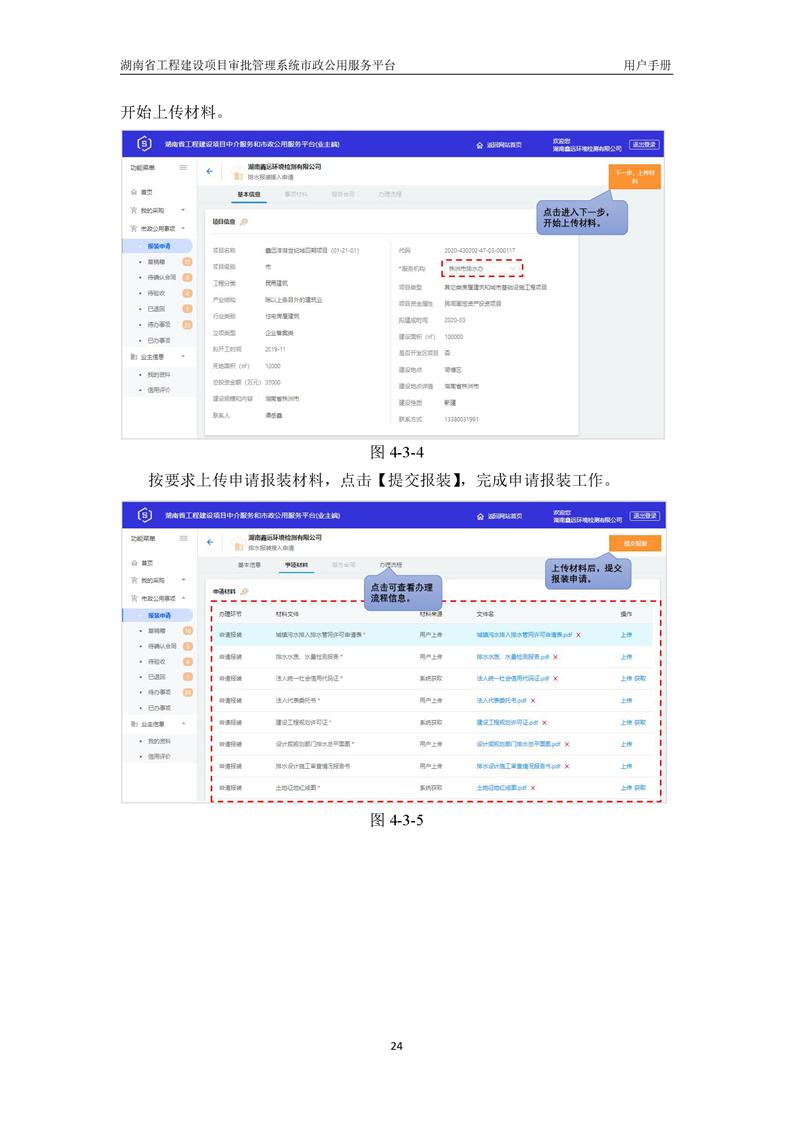Delete 建设工程规划许可证.pdf via red X

pyautogui.click(x=544, y=723)
